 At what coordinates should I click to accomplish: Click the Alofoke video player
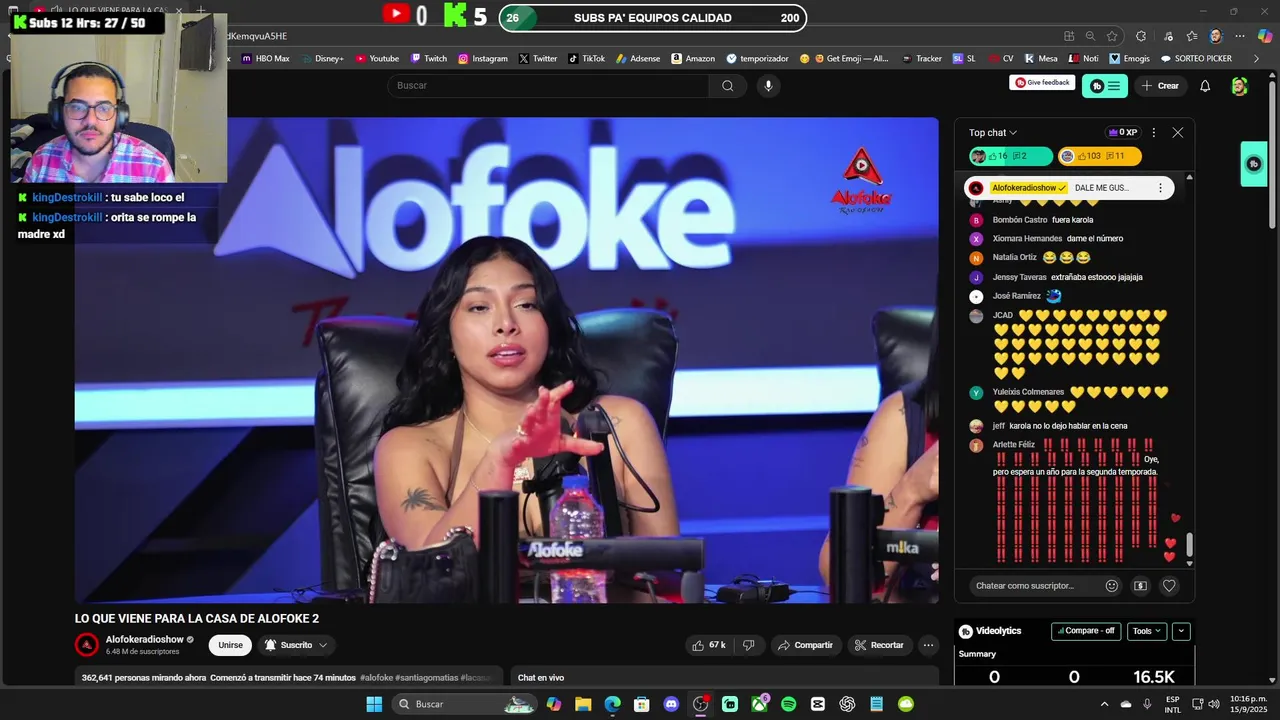506,360
